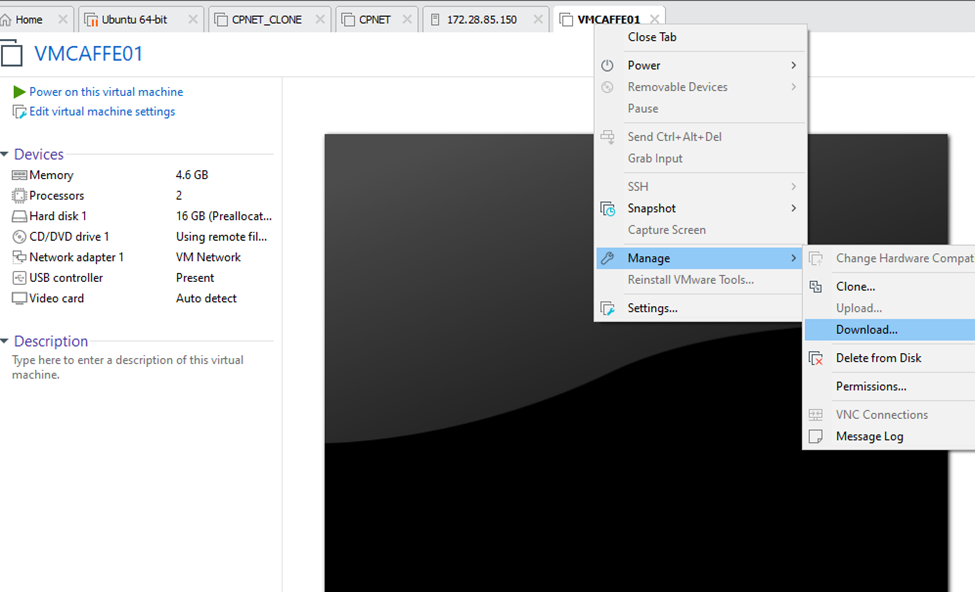Select the USB controller row label
The width and height of the screenshot is (975, 592).
67,278
